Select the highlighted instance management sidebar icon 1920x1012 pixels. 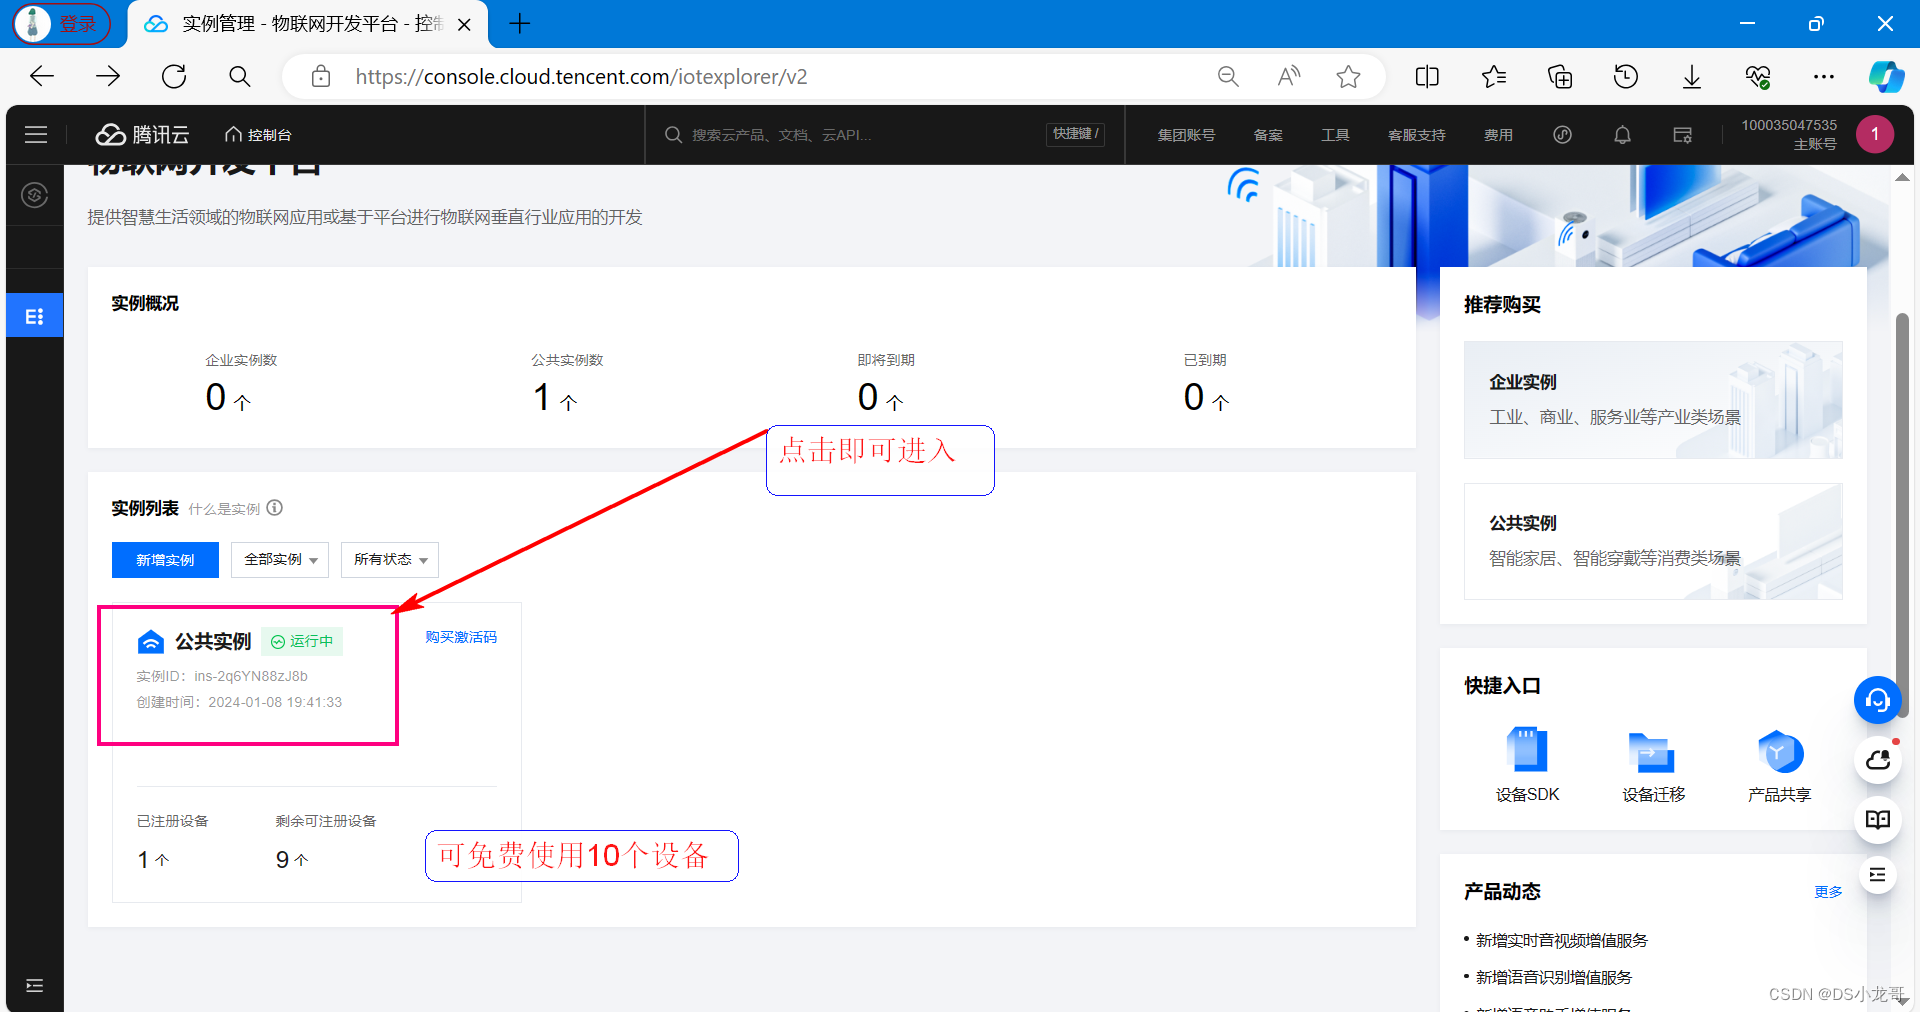35,316
